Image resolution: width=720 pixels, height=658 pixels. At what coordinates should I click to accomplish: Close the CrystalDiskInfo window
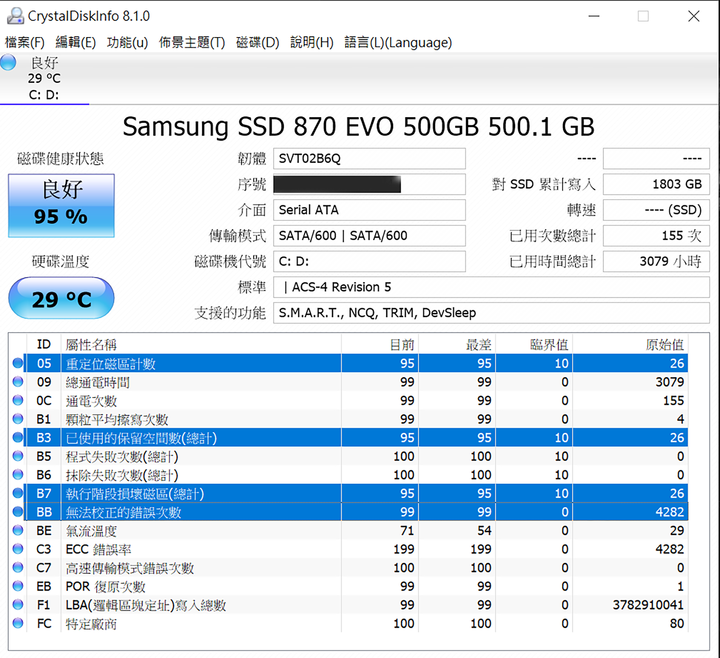pyautogui.click(x=694, y=16)
